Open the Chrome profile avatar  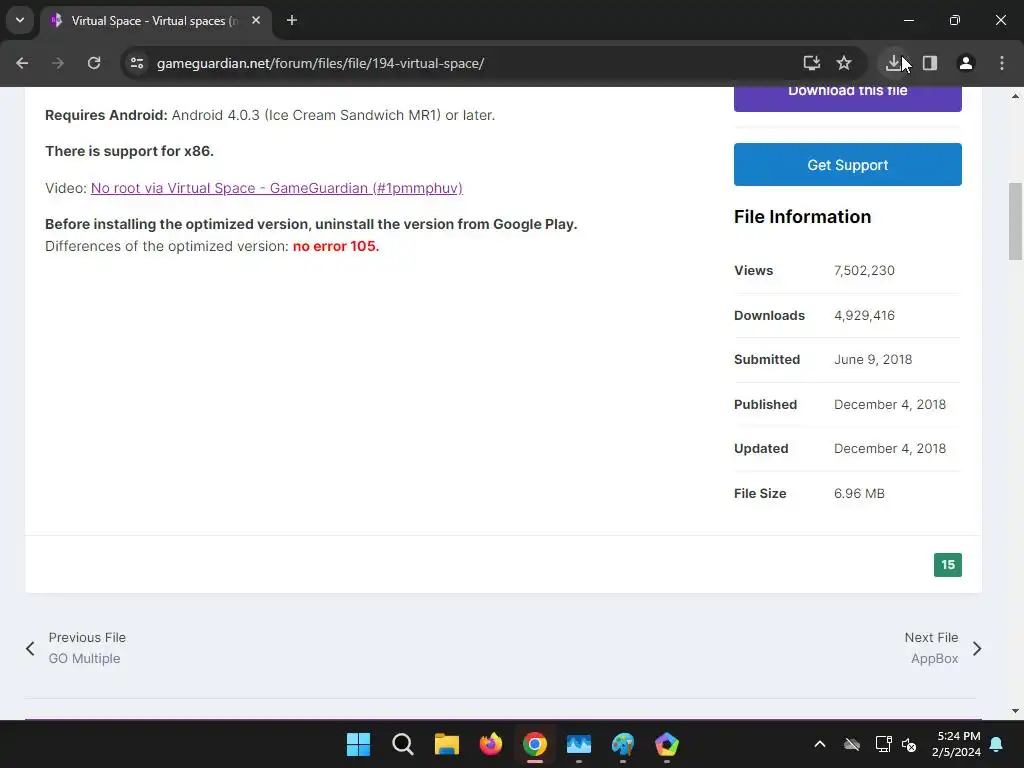(x=966, y=63)
